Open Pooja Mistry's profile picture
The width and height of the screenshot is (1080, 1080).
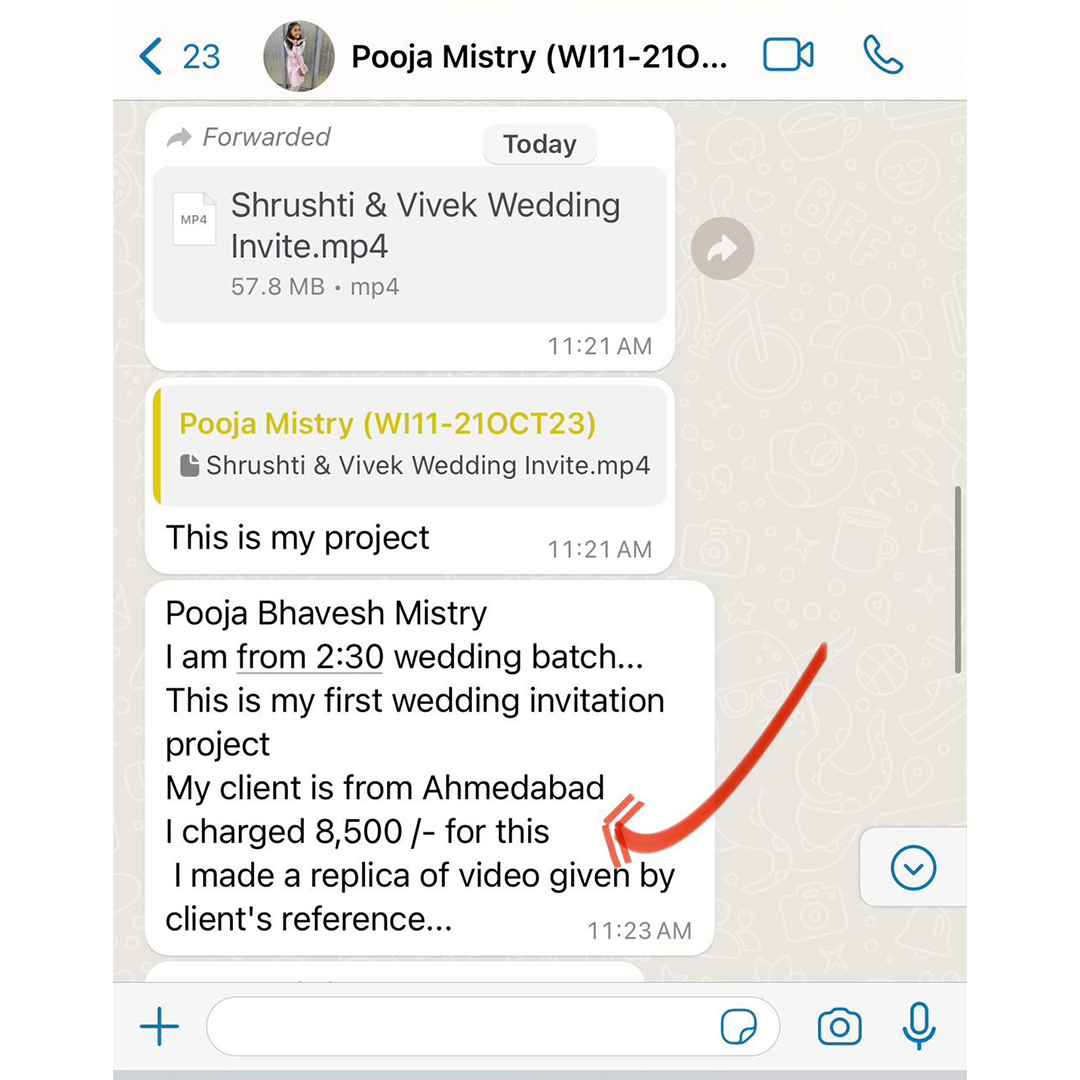[298, 57]
